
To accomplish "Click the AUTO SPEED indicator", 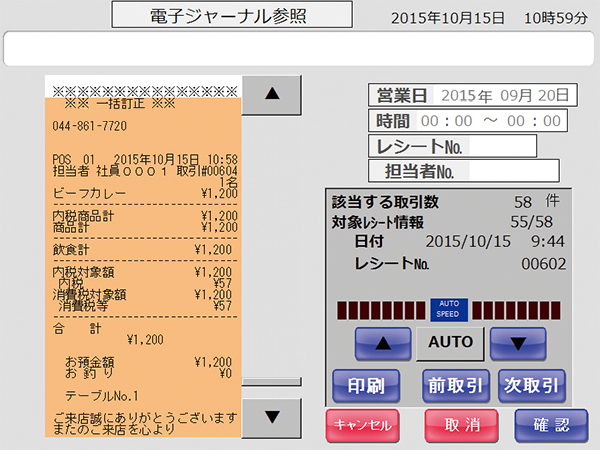I will pyautogui.click(x=448, y=309).
